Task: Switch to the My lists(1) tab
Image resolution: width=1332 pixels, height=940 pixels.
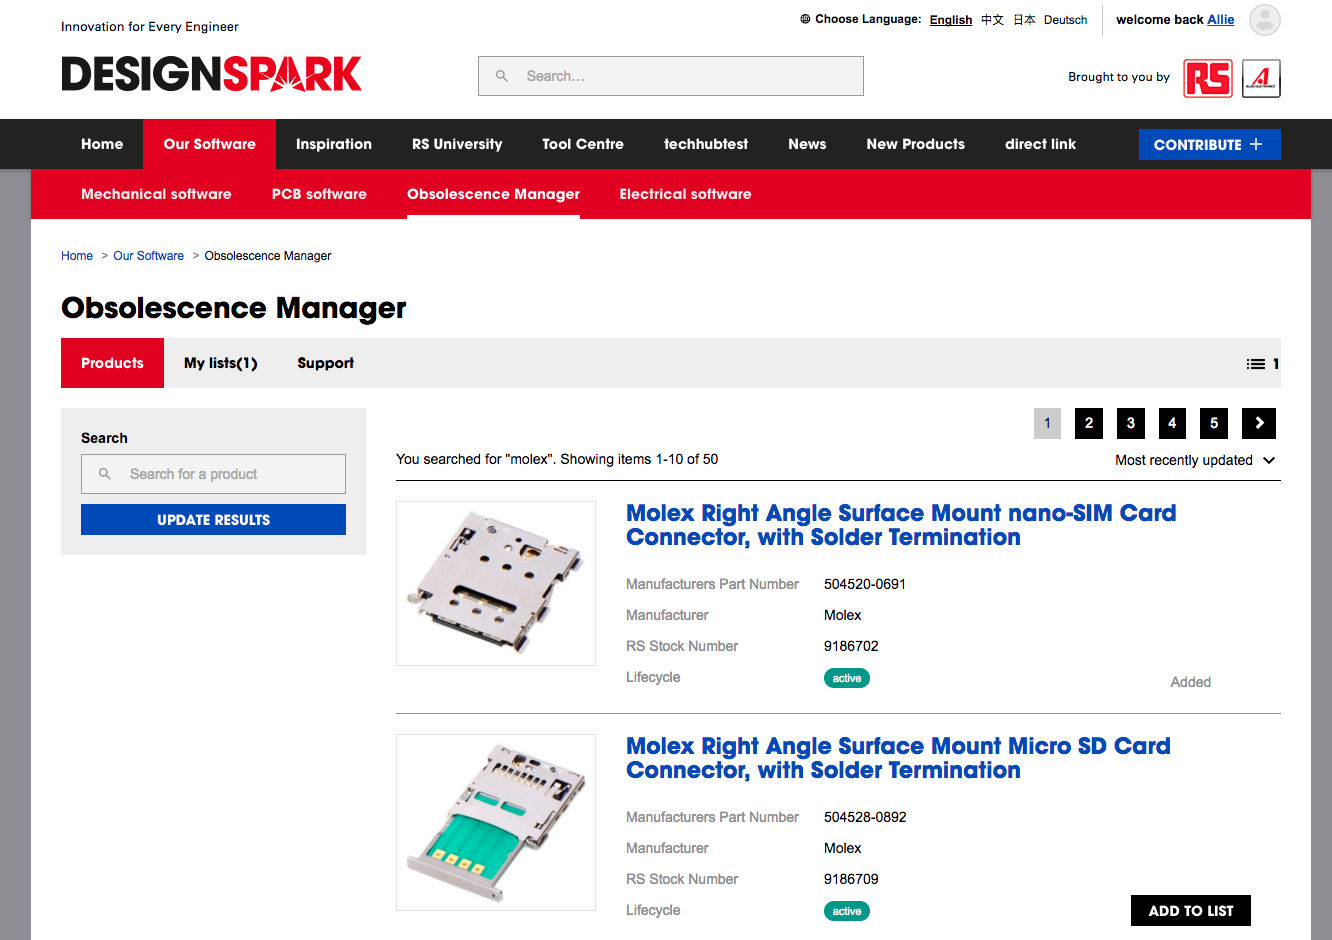Action: pyautogui.click(x=221, y=363)
